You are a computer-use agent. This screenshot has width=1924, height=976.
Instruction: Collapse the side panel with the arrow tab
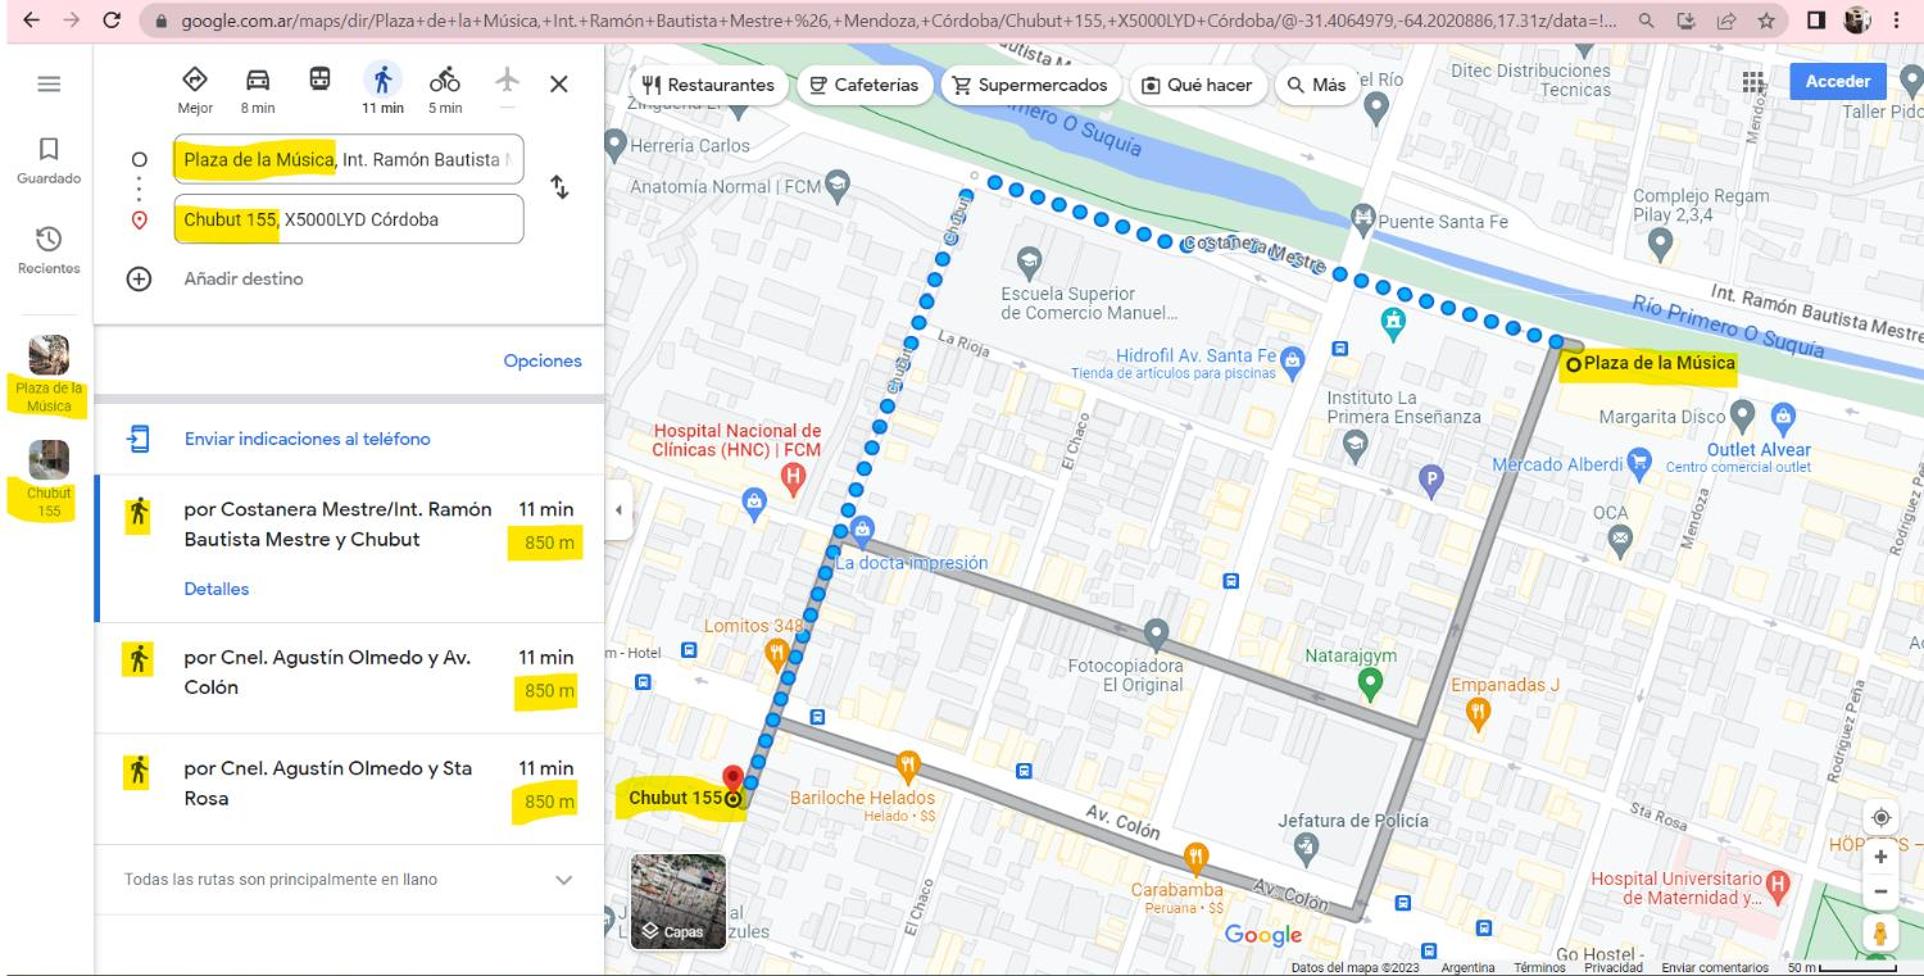point(619,510)
